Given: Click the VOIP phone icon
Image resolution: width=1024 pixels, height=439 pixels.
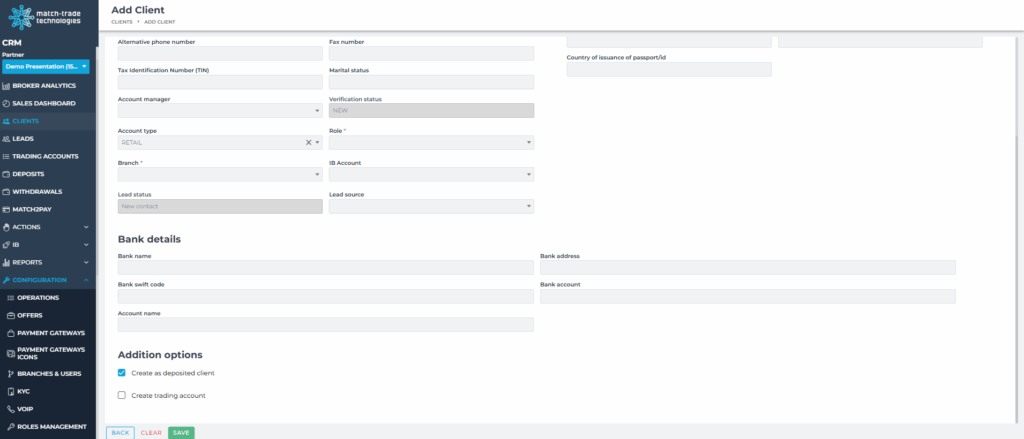Looking at the screenshot, I should point(9,409).
